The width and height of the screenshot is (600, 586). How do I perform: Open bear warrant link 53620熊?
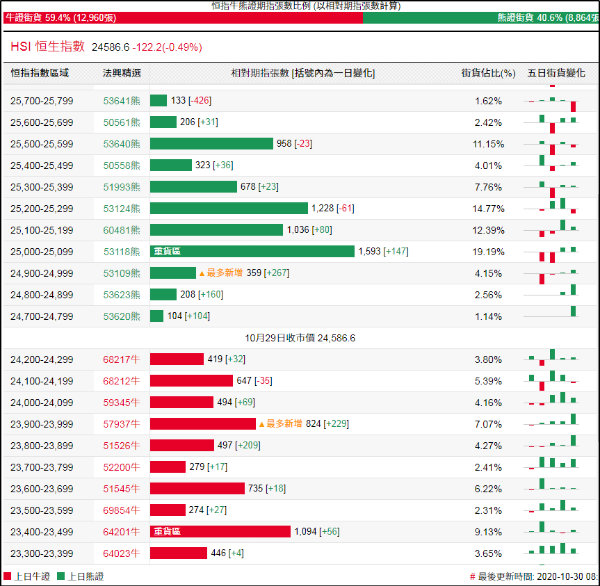point(122,317)
